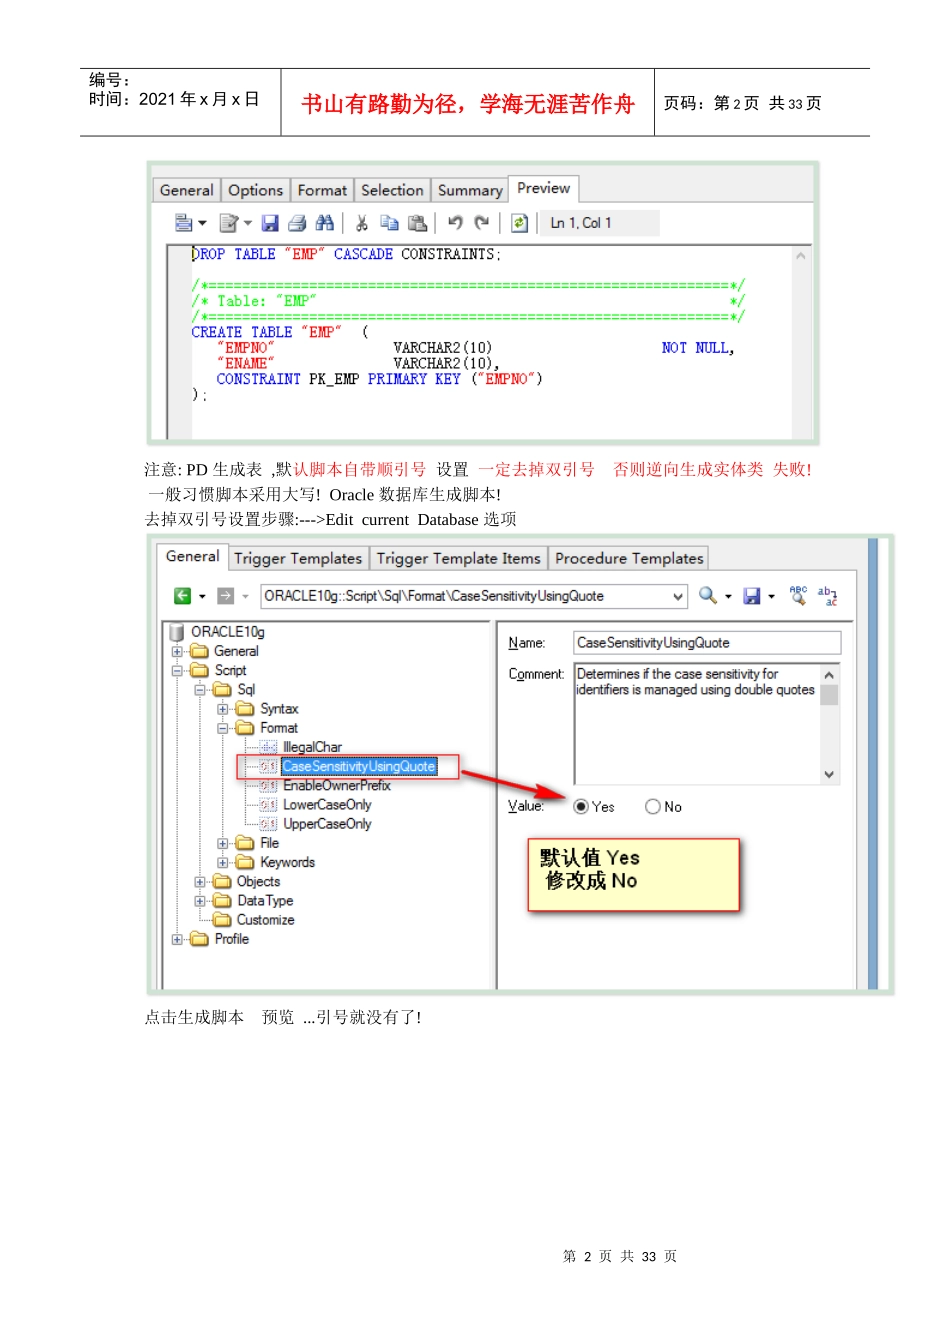The image size is (950, 1344).
Task: Click the magnifier find icon in DBMS editor
Action: 708,595
